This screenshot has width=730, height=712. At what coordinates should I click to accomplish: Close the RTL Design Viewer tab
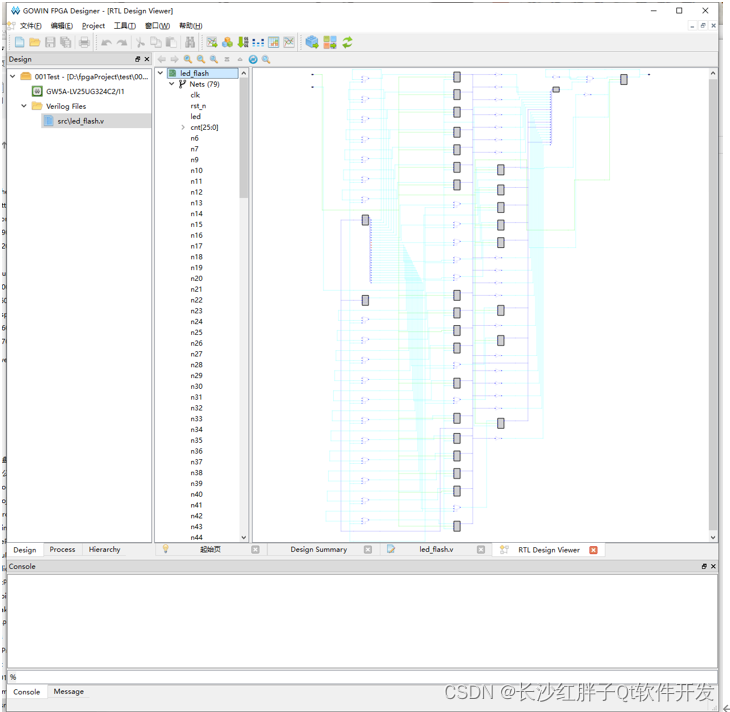(x=593, y=550)
